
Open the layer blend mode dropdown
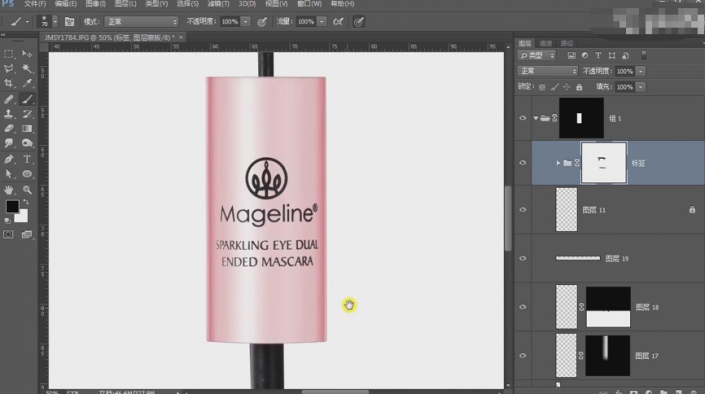[x=547, y=71]
